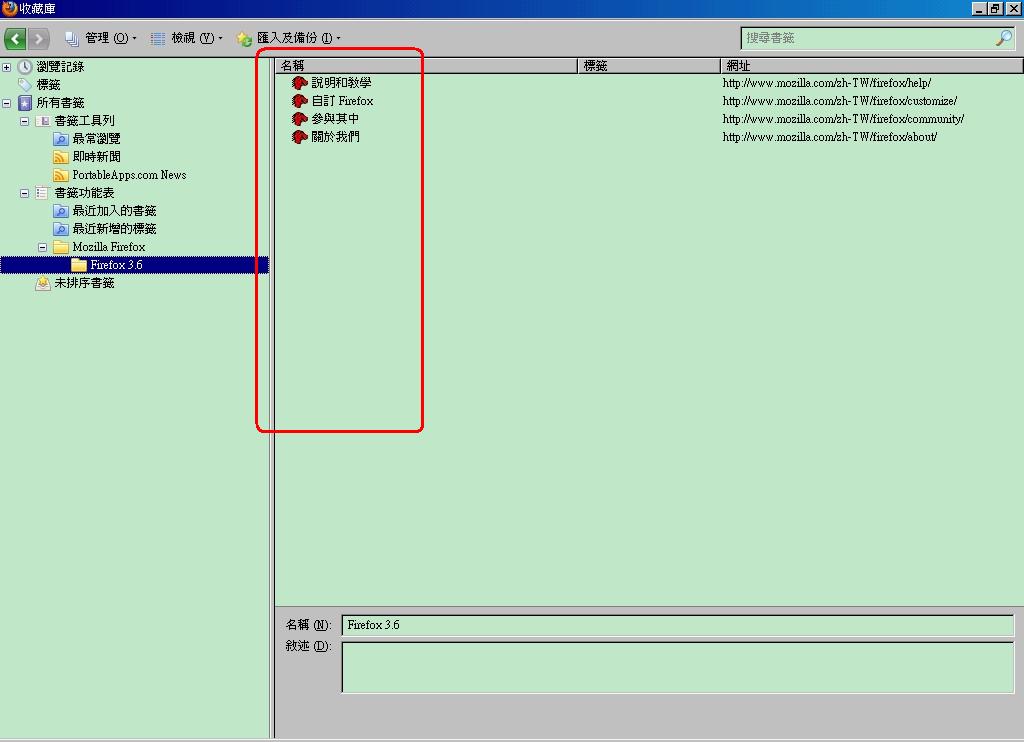
Task: Select the 最常瀏覽 smart folder
Action: pyautogui.click(x=96, y=138)
